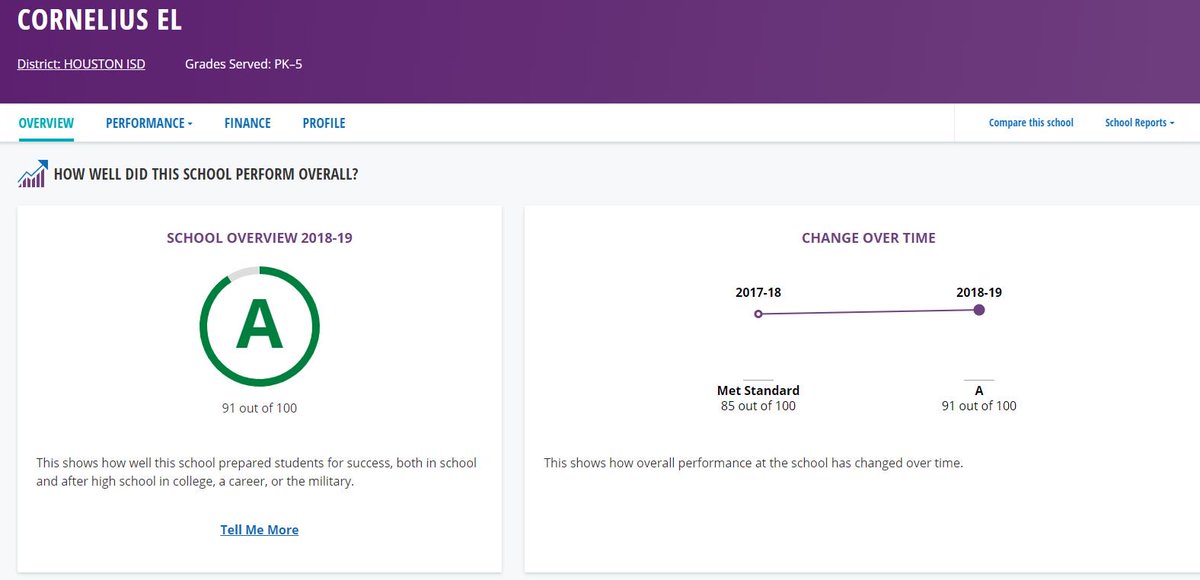Click the rising bar chart icon
This screenshot has height=580, width=1200.
(32, 174)
